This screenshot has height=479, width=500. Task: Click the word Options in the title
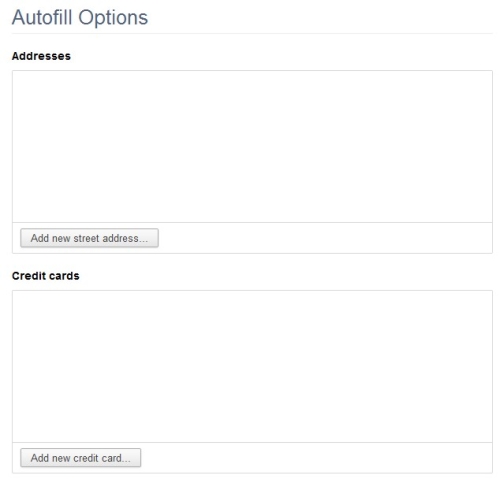pyautogui.click(x=113, y=18)
